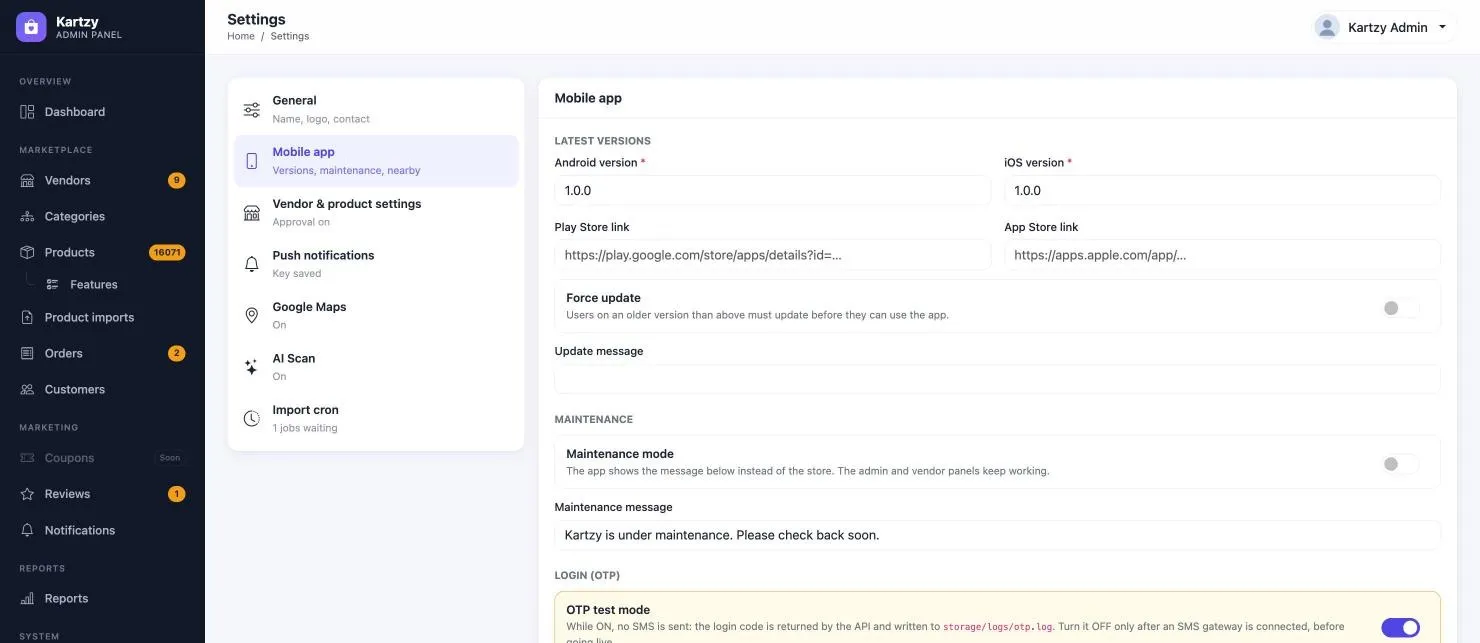The image size is (1480, 643).
Task: Enable the Force update switch
Action: 1400,308
